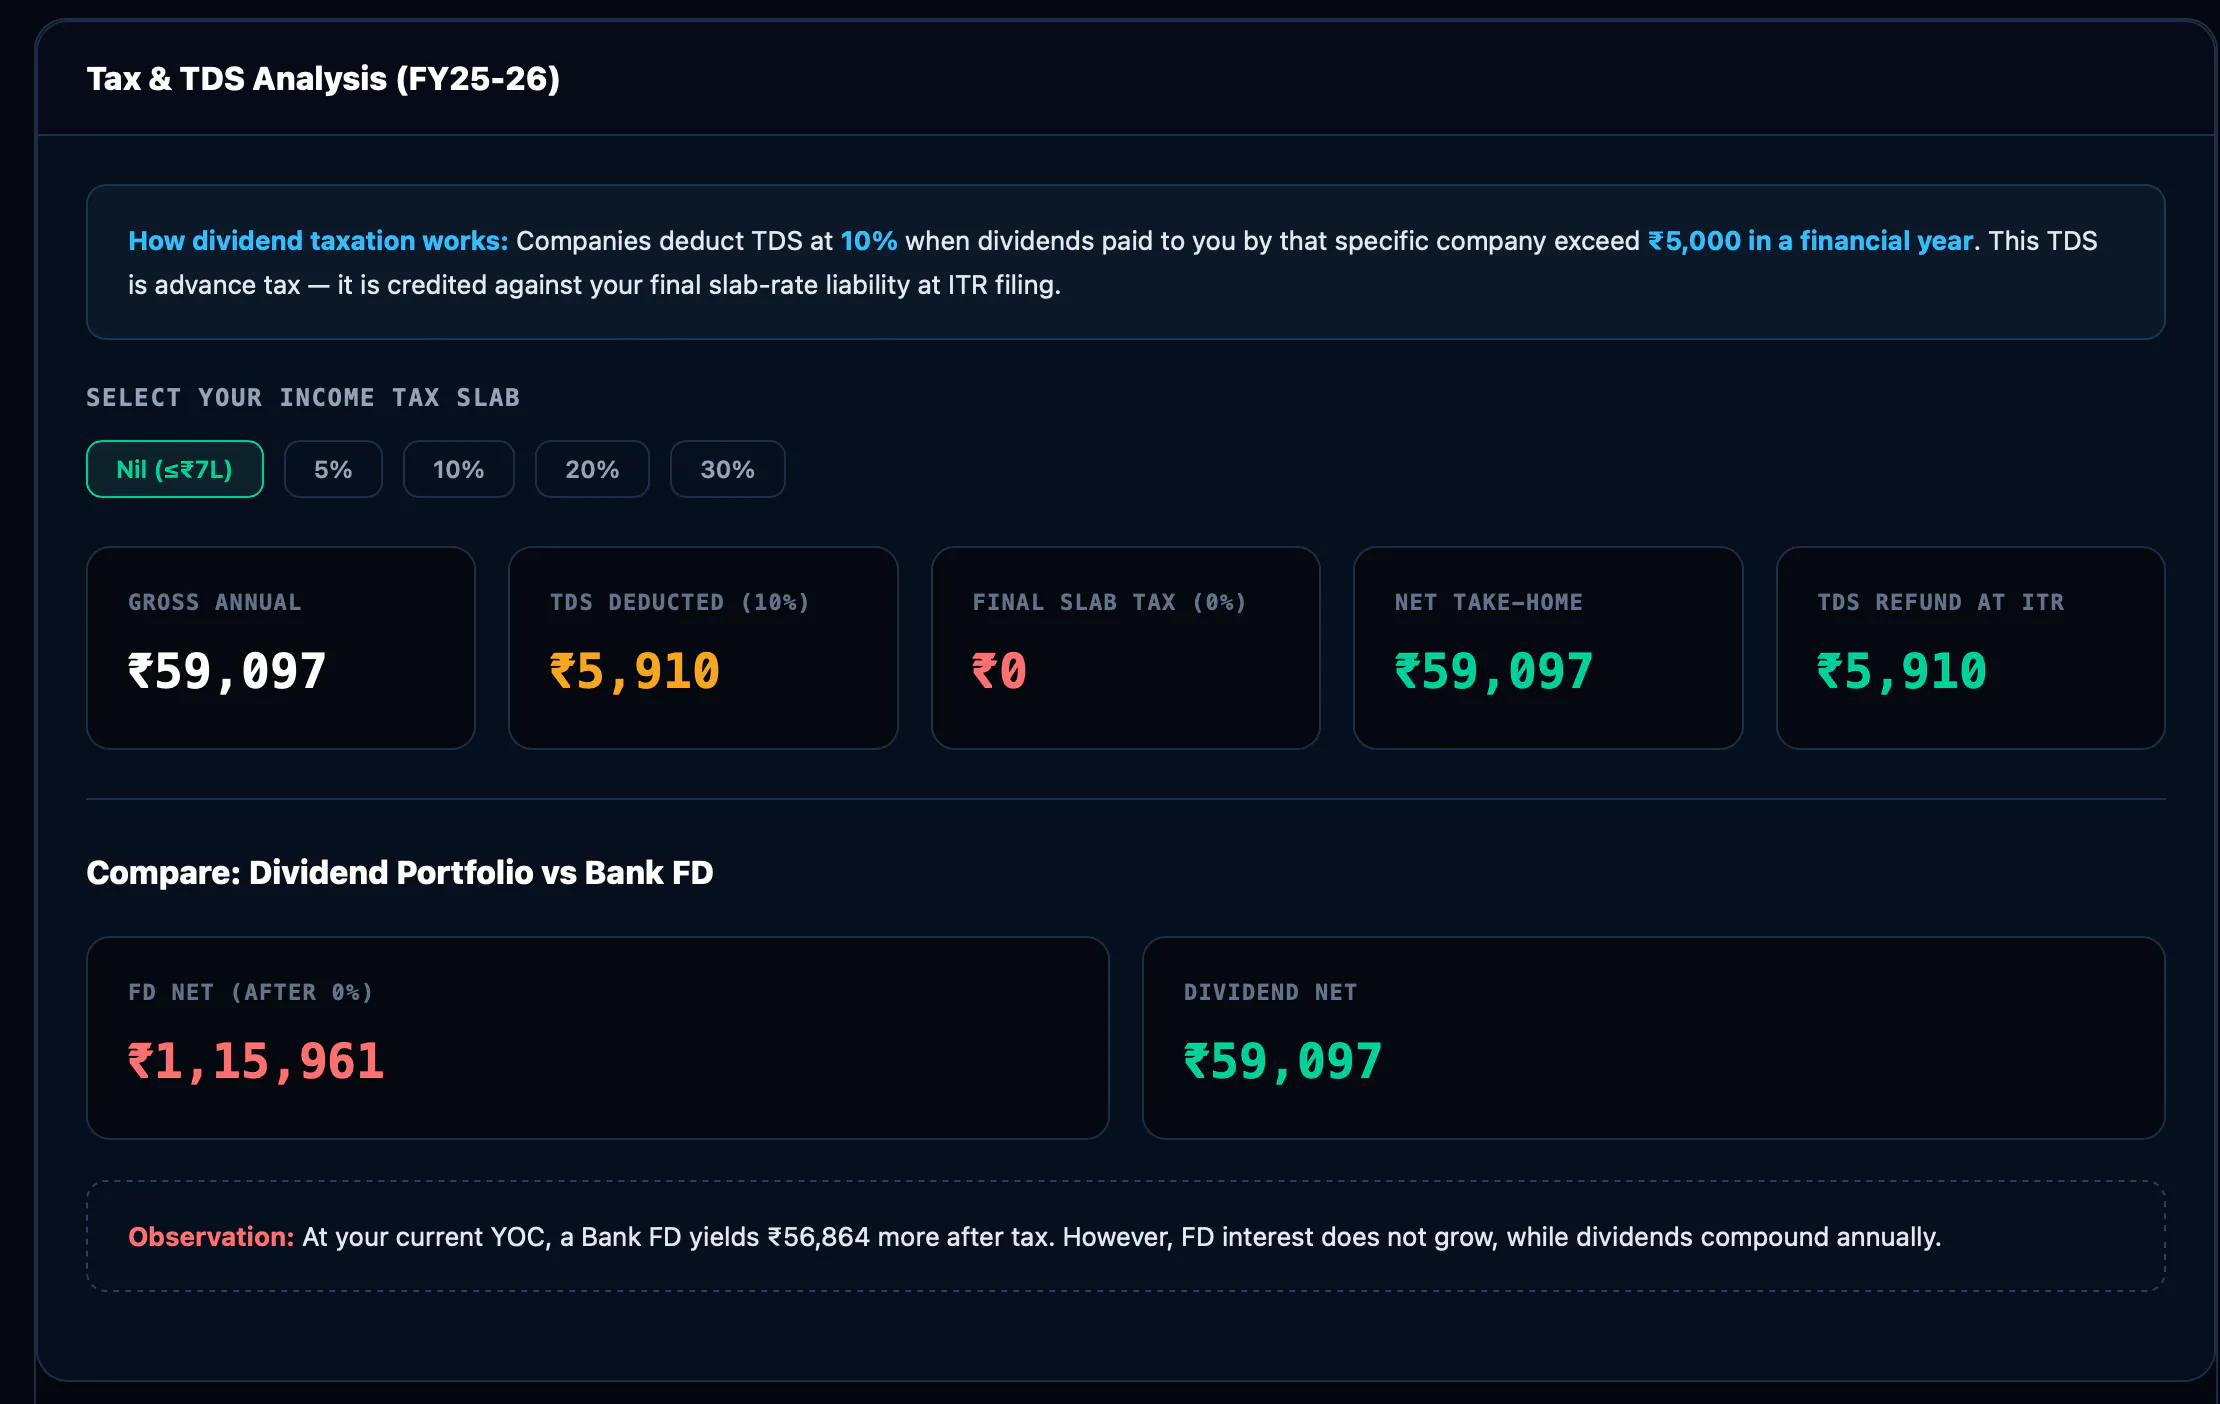Select the 5% tax slab

click(333, 469)
